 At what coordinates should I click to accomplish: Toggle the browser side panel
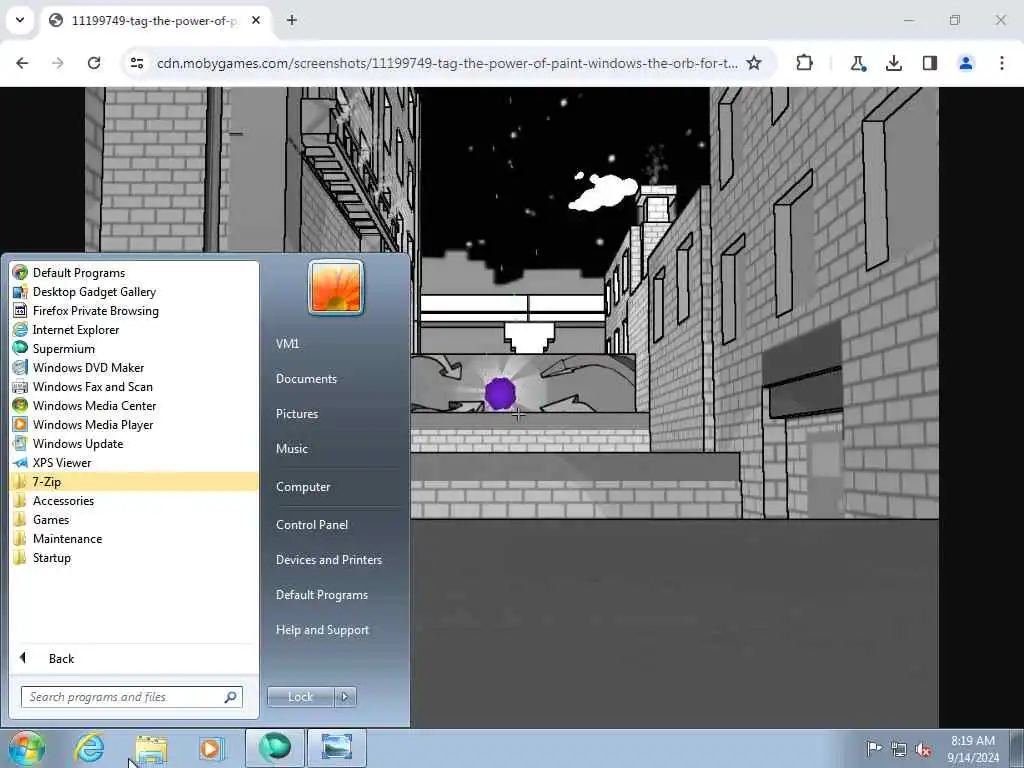tap(929, 63)
